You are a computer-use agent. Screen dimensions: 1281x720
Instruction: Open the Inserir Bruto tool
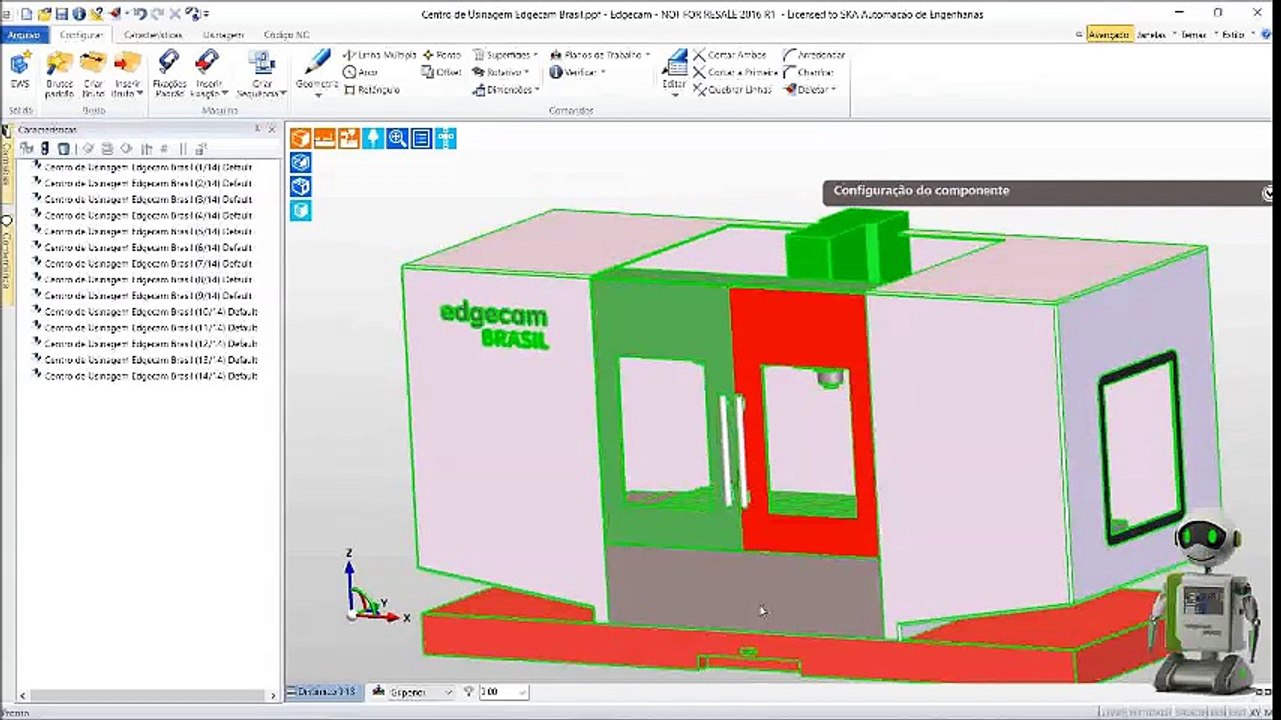[x=127, y=74]
